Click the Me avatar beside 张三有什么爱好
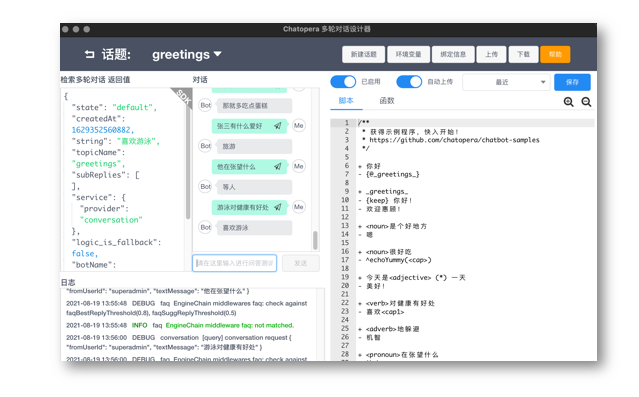Viewport: 639px width, 397px height. (x=299, y=126)
